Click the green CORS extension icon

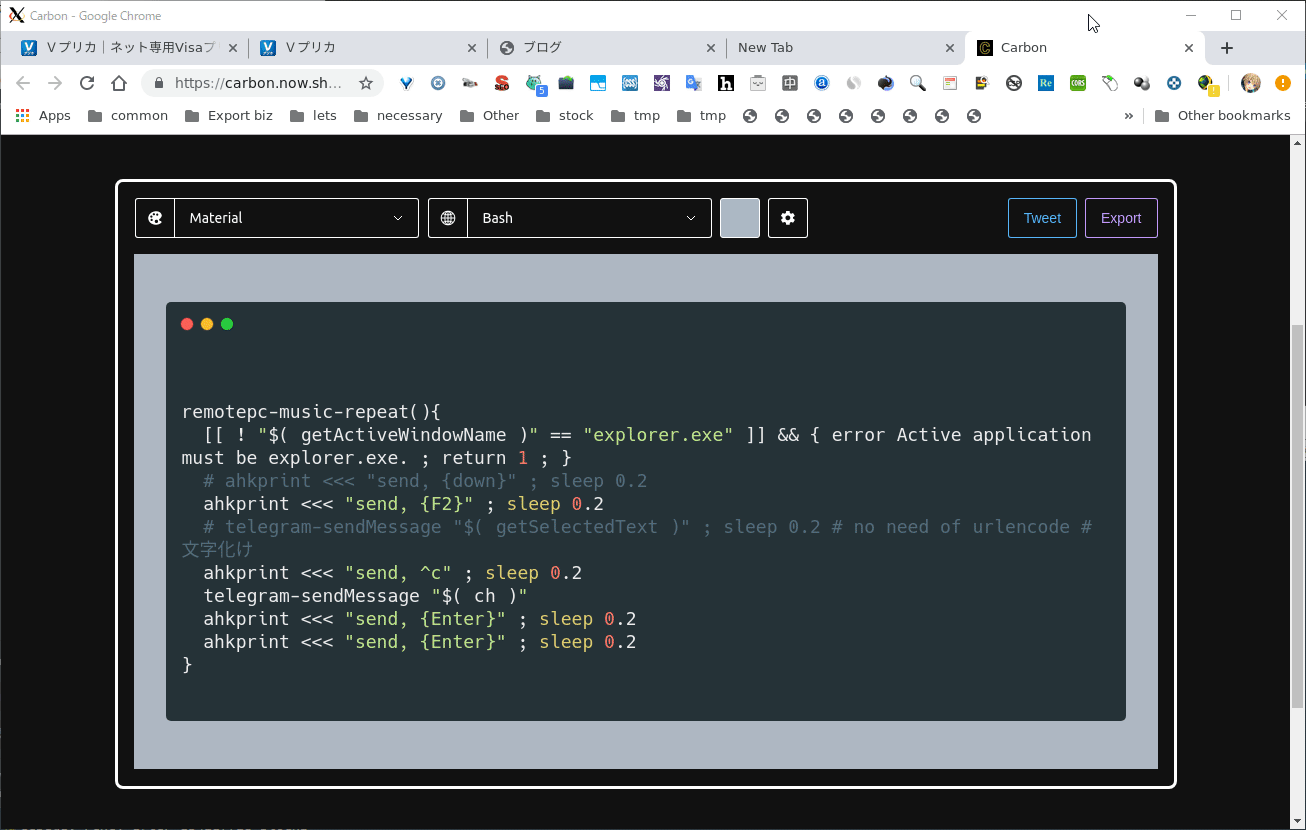(1077, 83)
